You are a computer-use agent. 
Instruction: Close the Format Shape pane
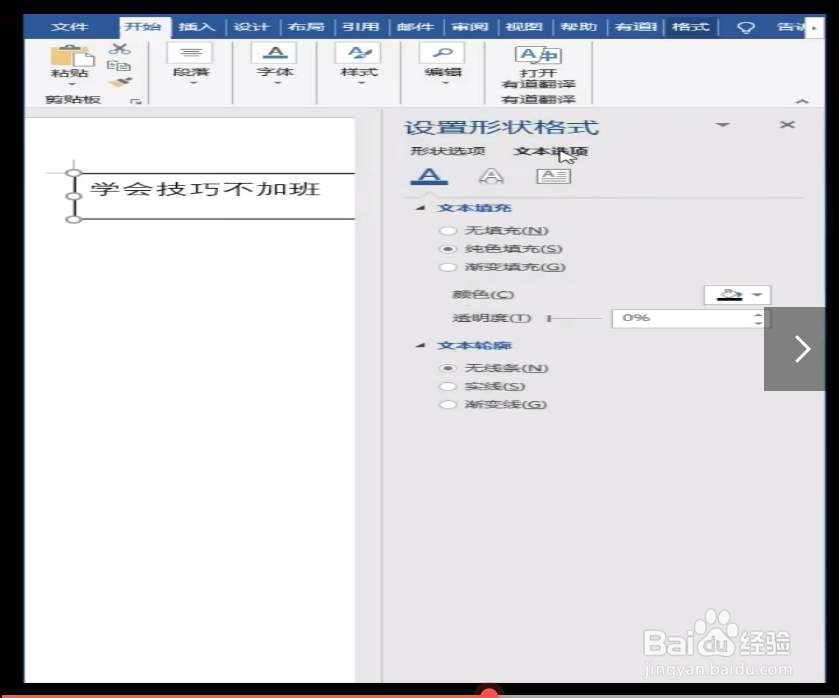pos(787,125)
